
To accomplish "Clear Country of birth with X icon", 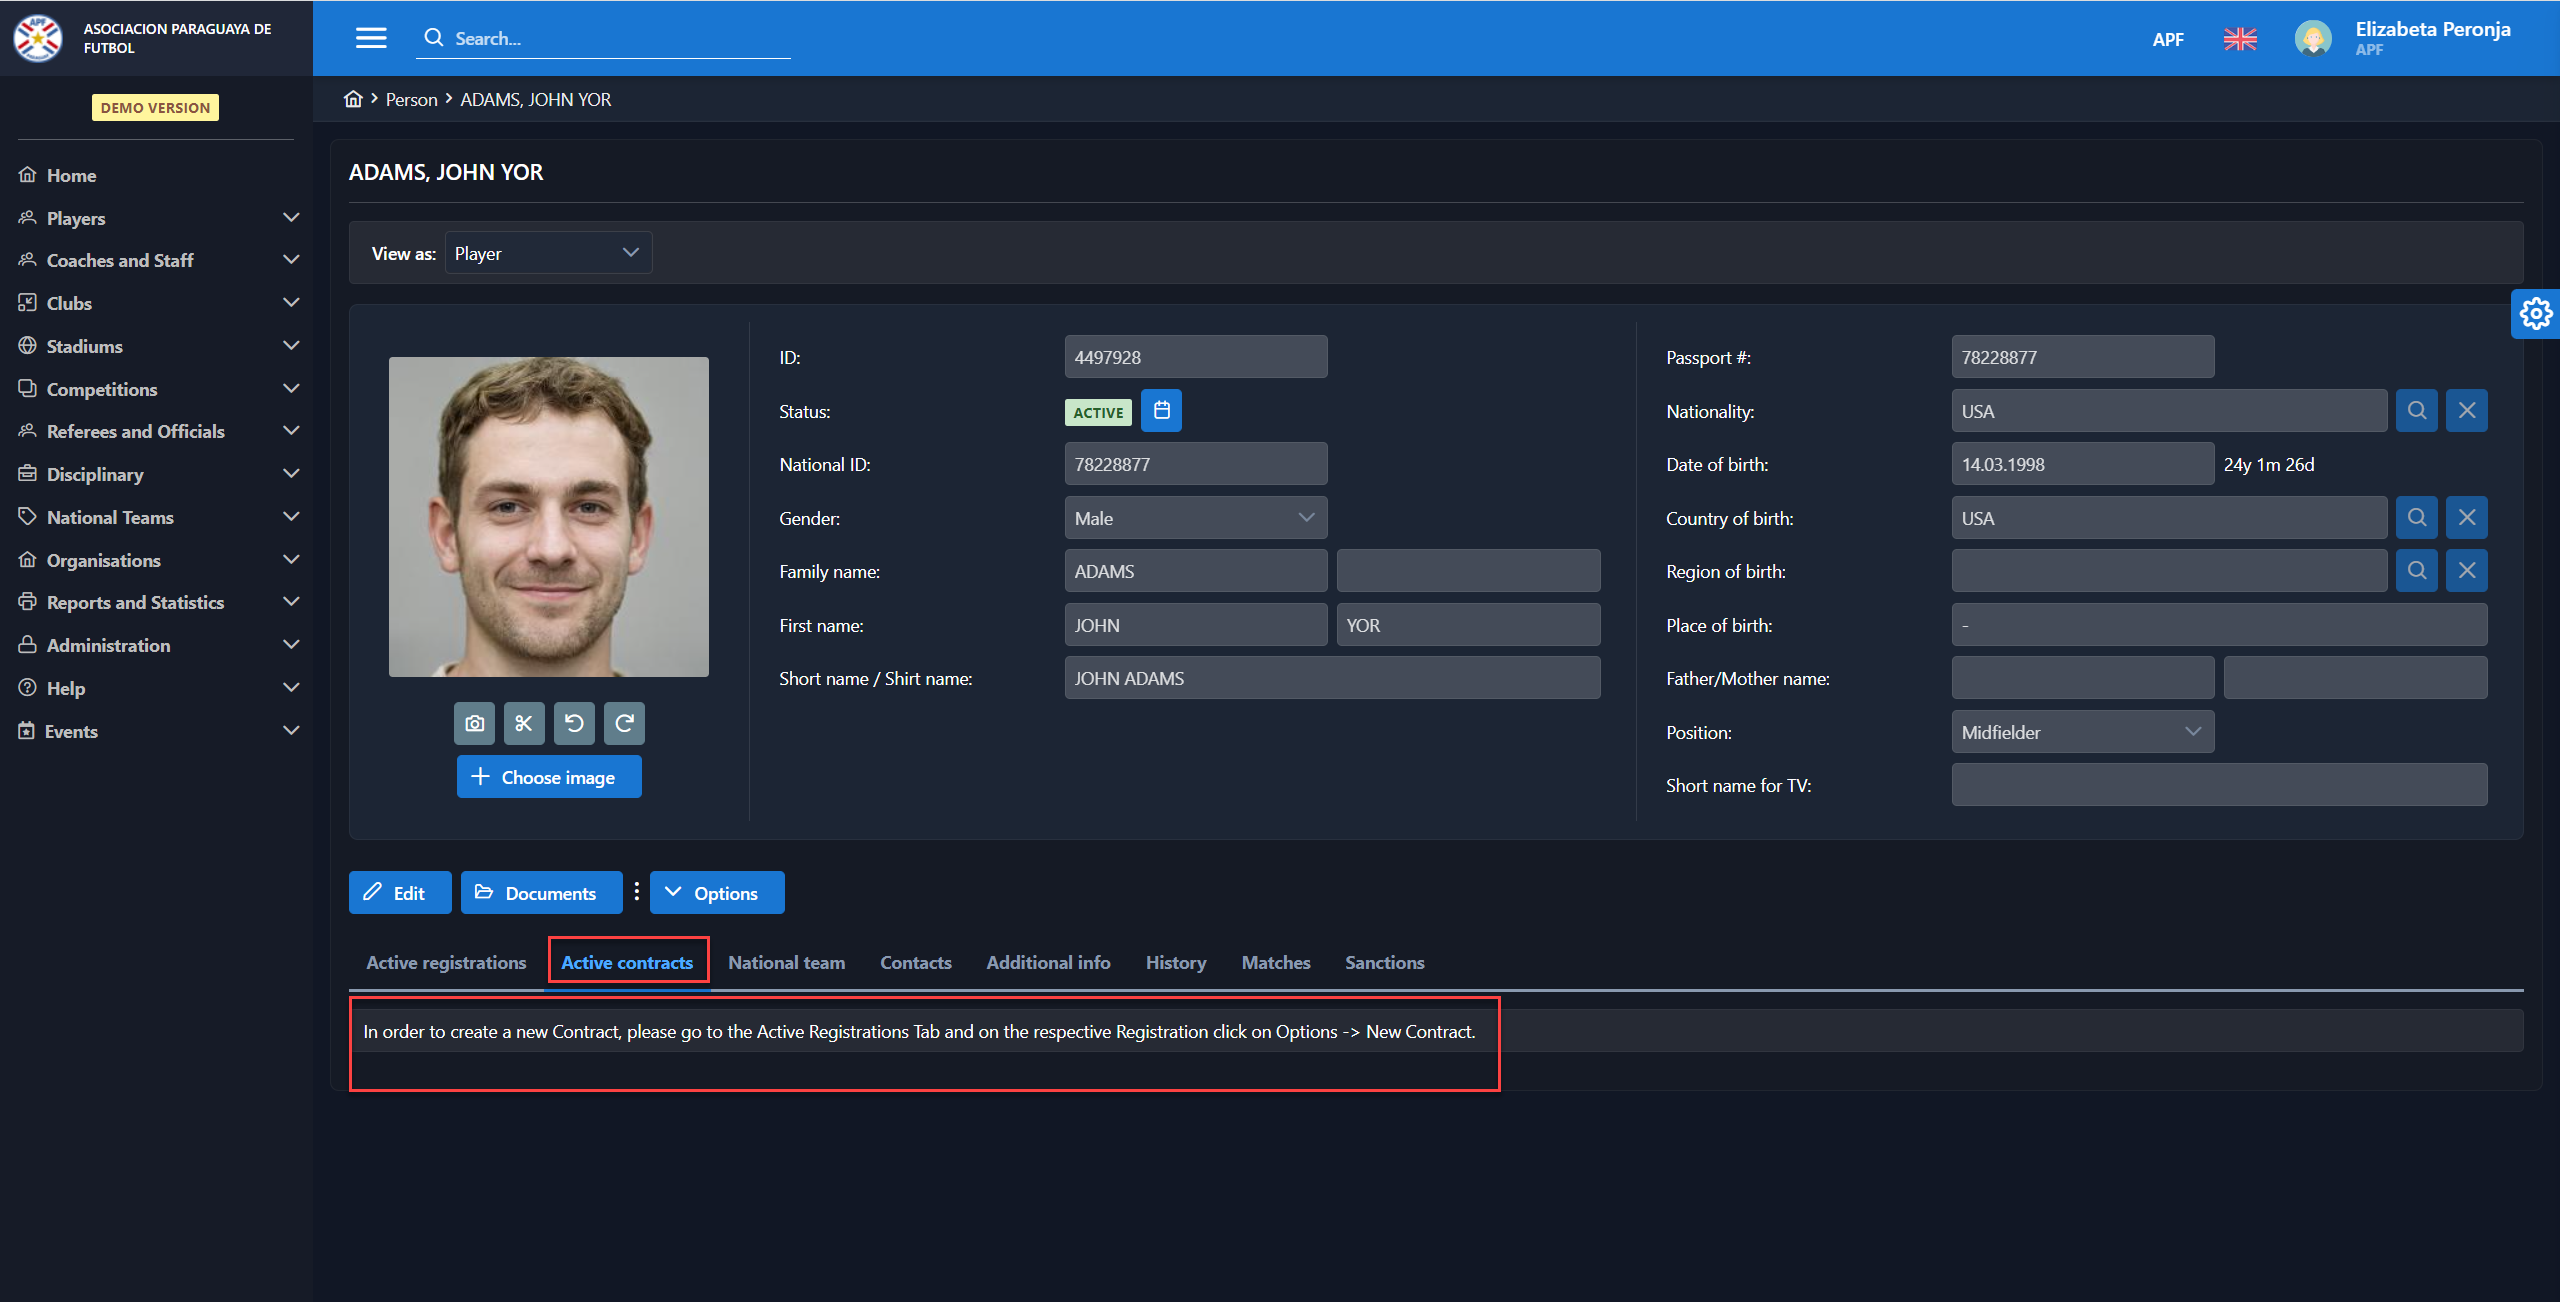I will pyautogui.click(x=2466, y=518).
